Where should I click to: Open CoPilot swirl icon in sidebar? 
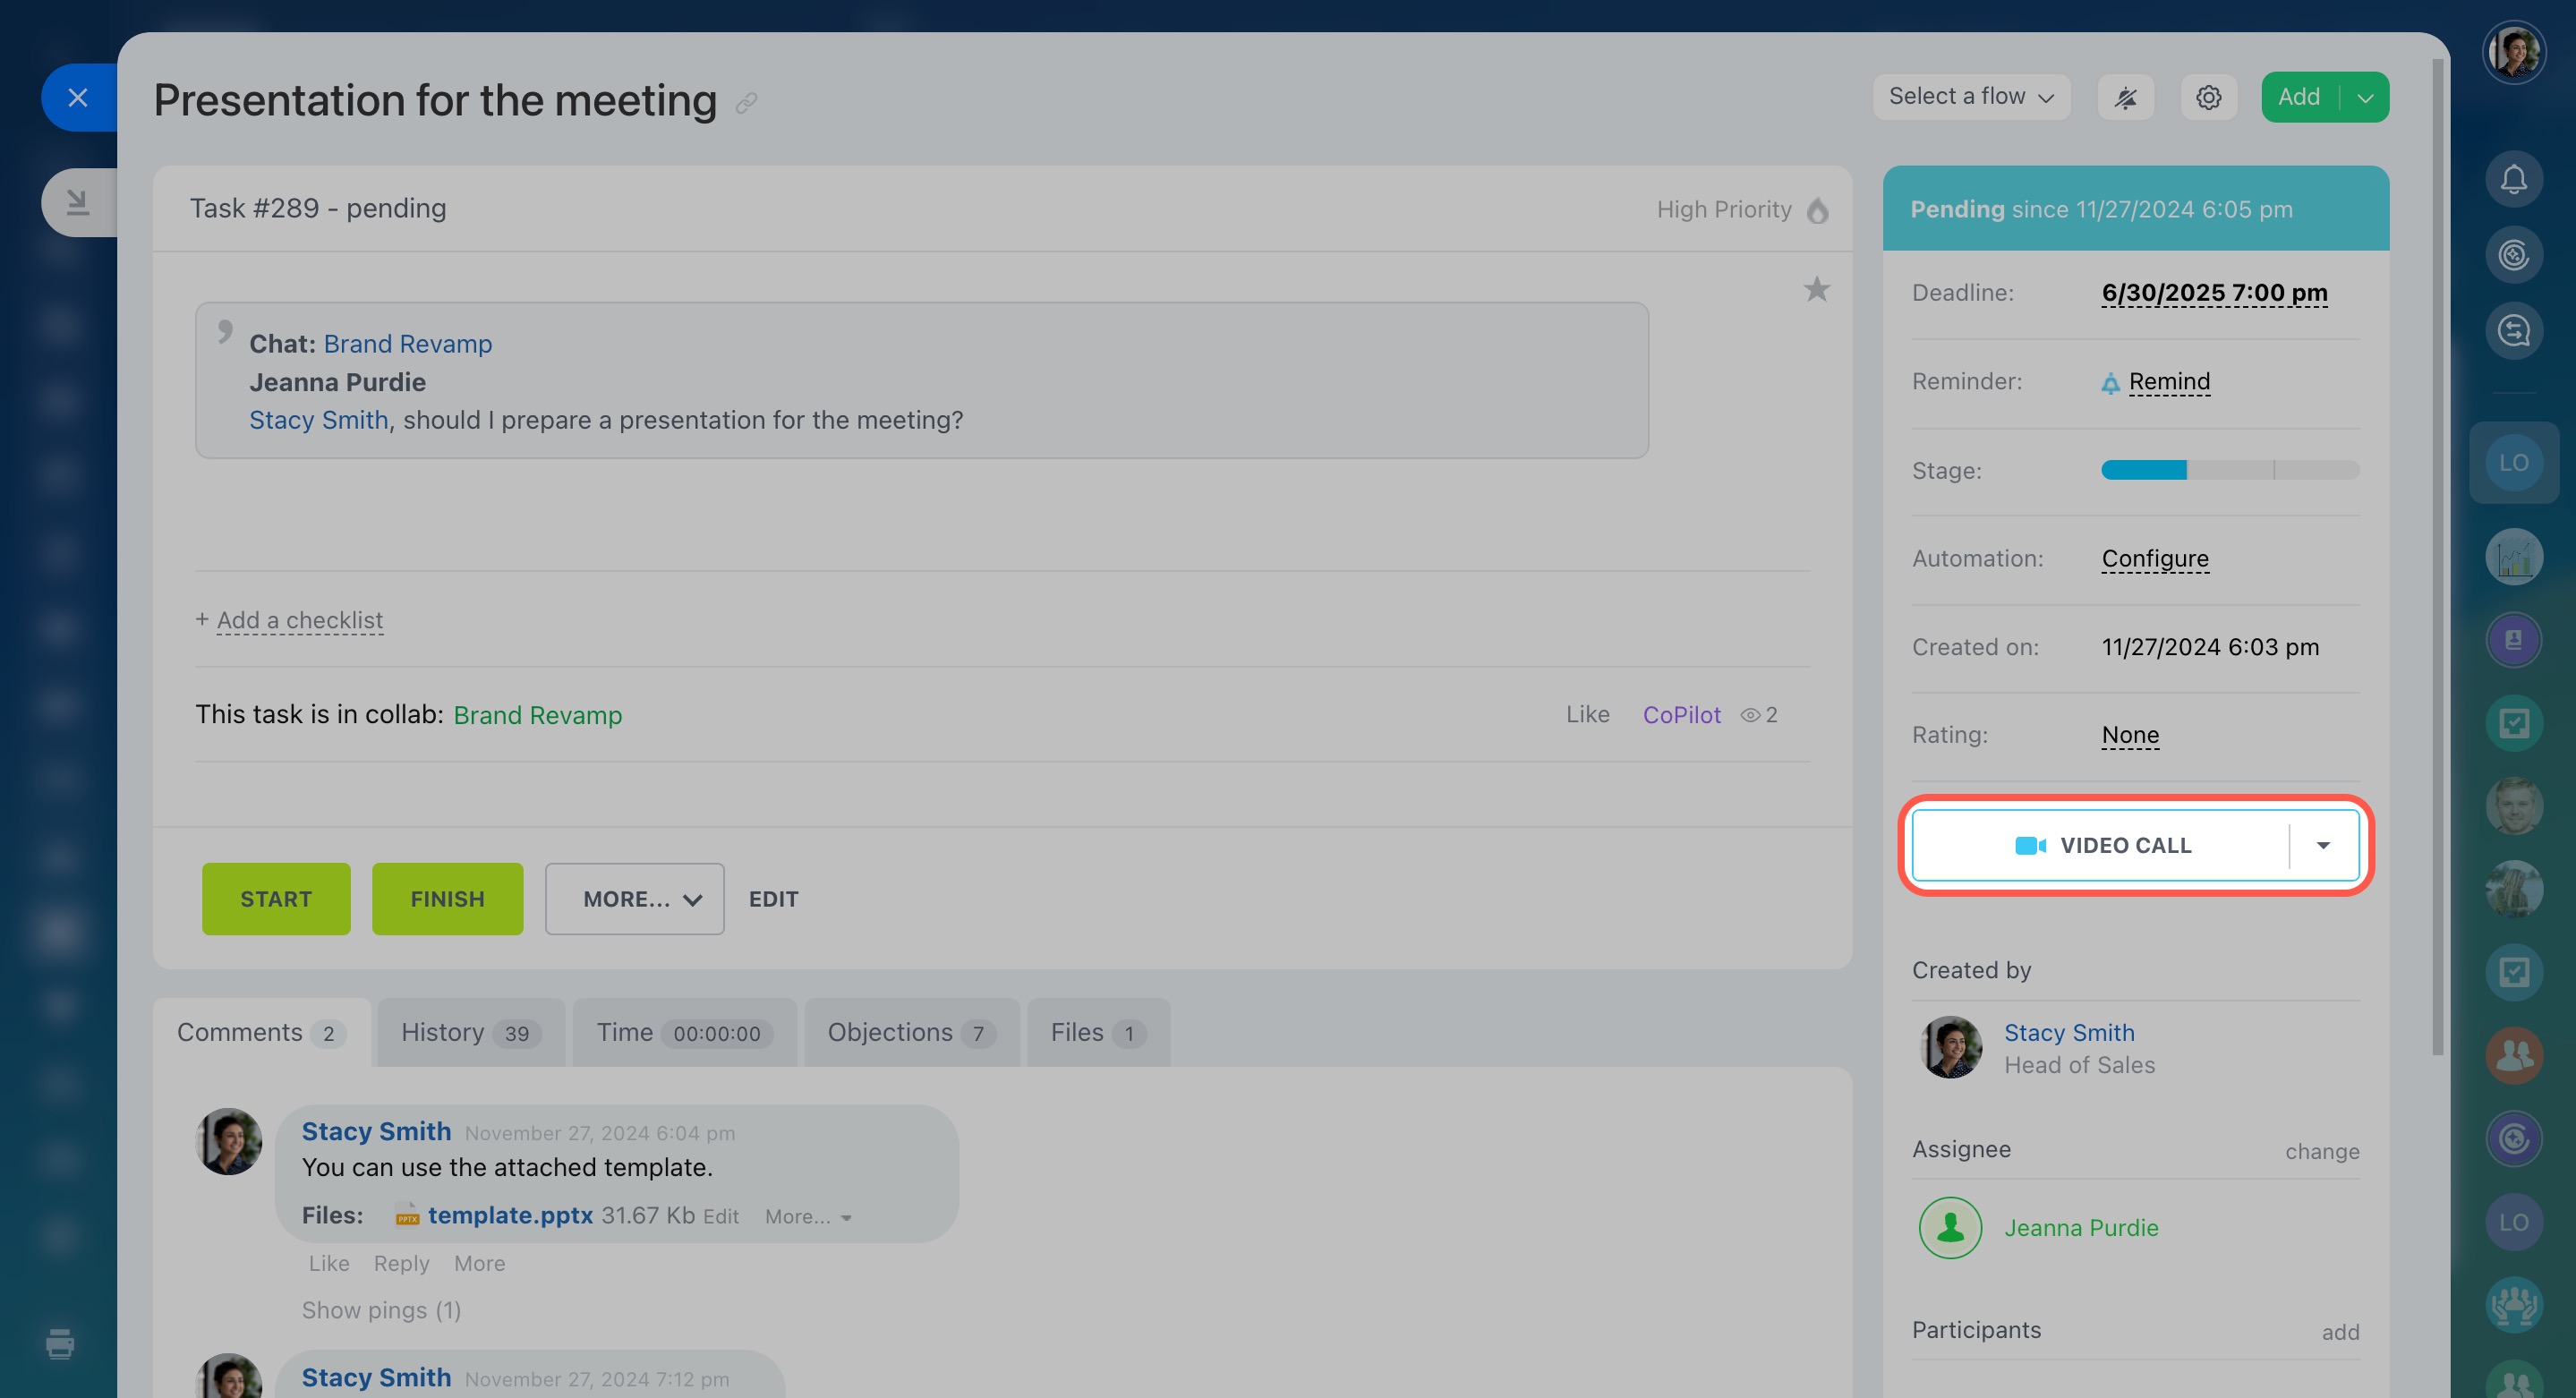point(2514,255)
